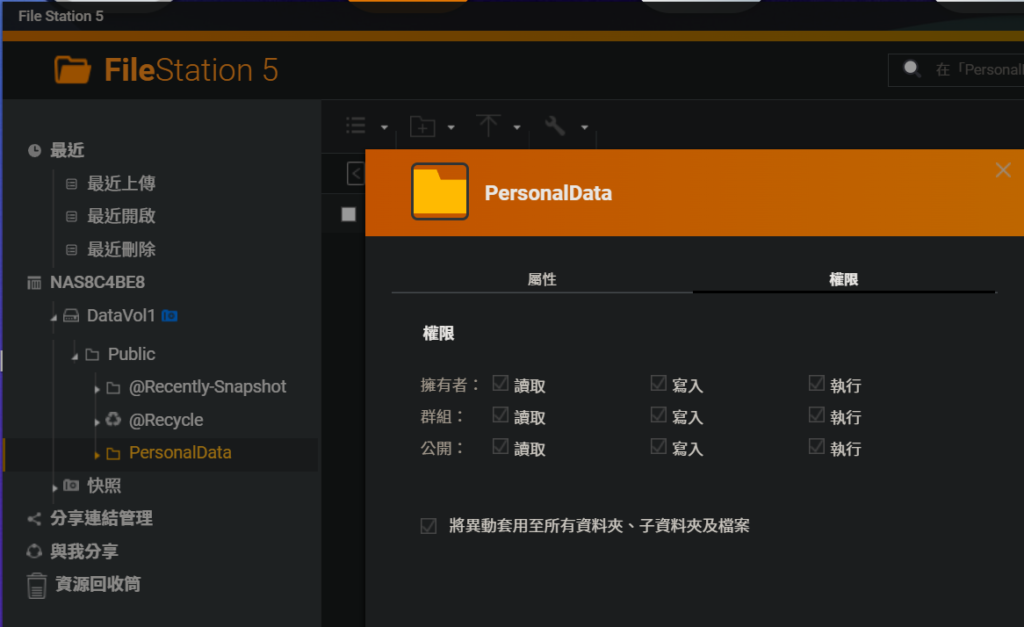The height and width of the screenshot is (627, 1024).
Task: Click the clock icon beside 最近
Action: point(35,151)
